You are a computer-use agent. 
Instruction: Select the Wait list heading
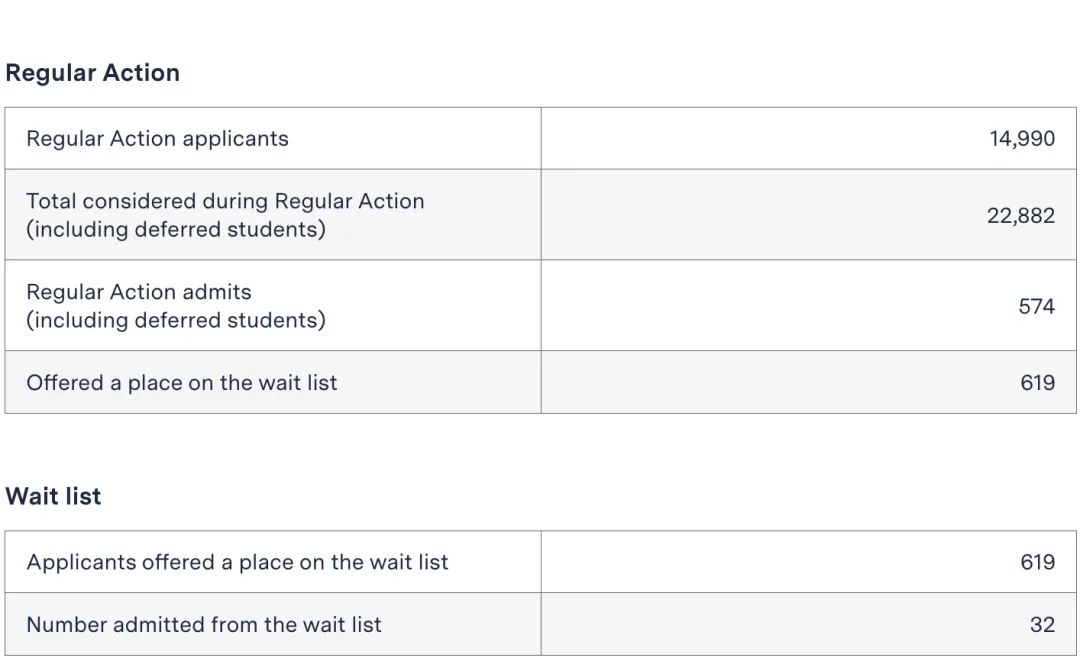[53, 496]
